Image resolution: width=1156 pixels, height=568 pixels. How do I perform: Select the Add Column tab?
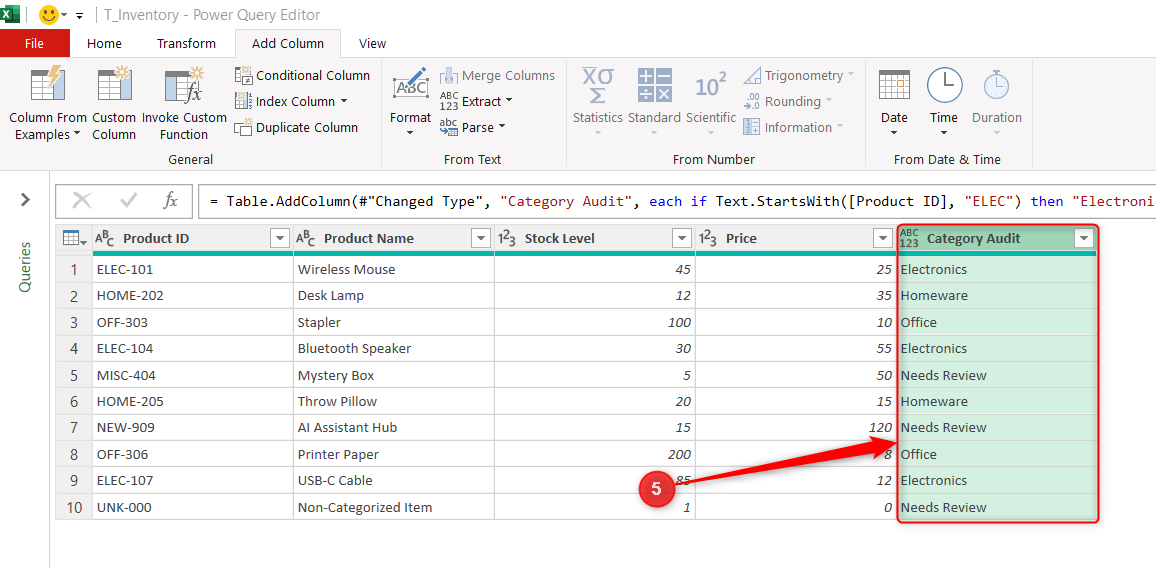[288, 44]
